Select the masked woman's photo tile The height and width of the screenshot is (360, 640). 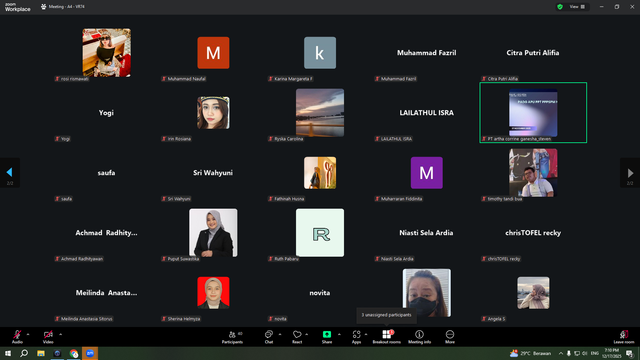[427, 293]
